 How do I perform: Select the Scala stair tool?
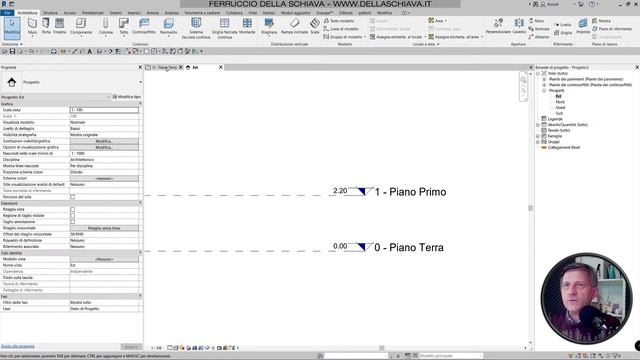315,27
